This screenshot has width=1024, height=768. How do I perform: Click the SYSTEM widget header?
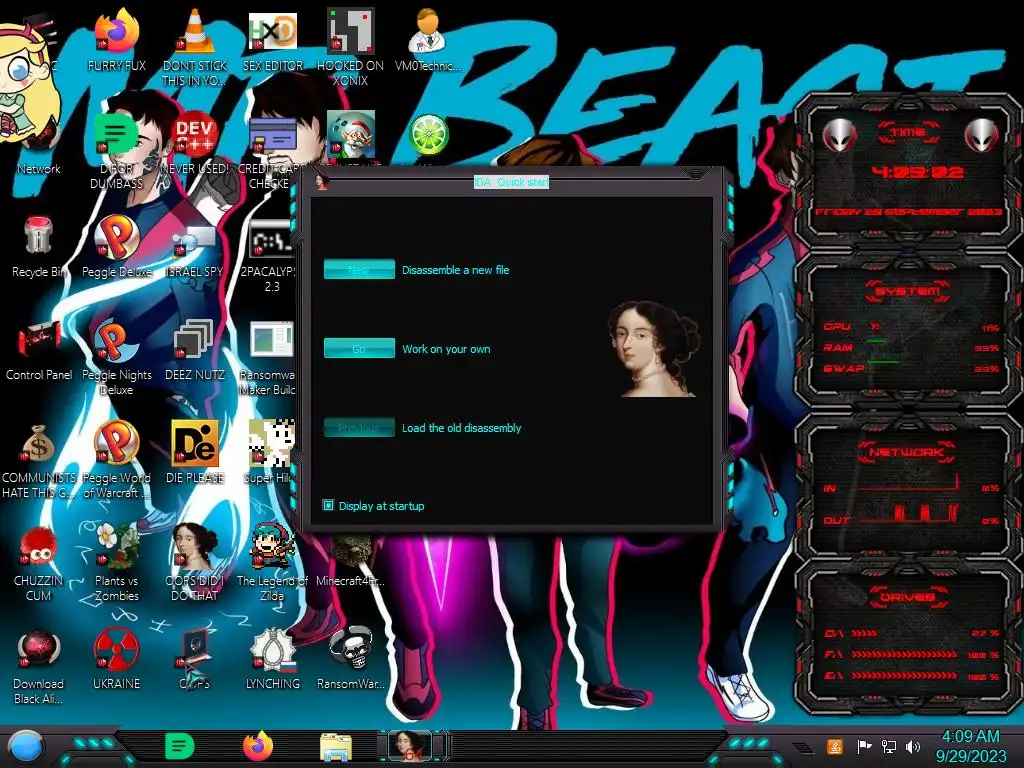(x=908, y=291)
